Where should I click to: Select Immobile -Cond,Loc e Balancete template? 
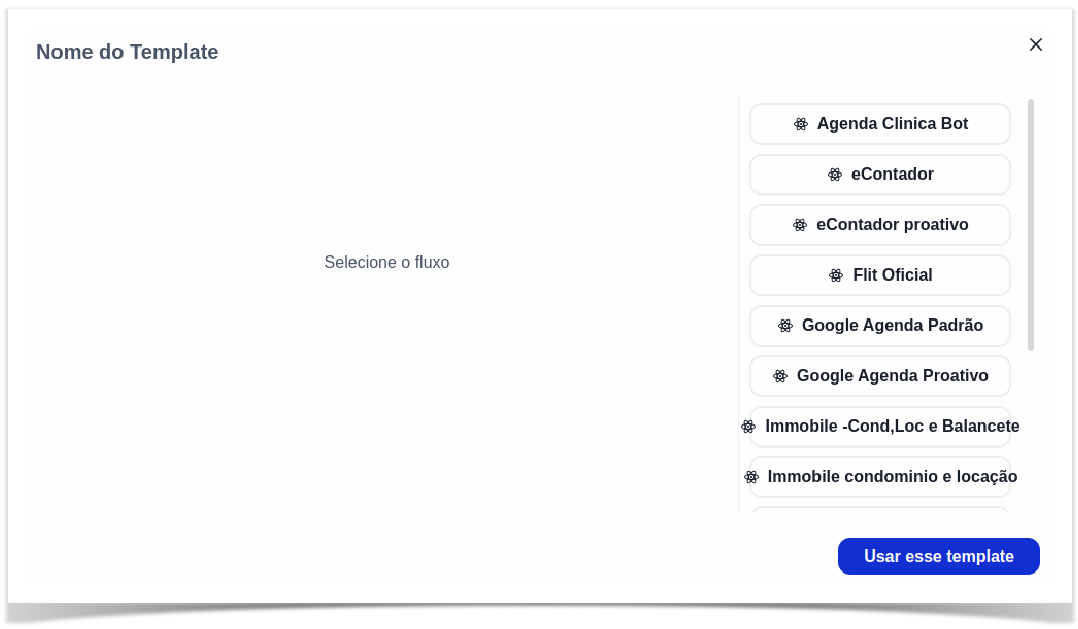pyautogui.click(x=879, y=427)
